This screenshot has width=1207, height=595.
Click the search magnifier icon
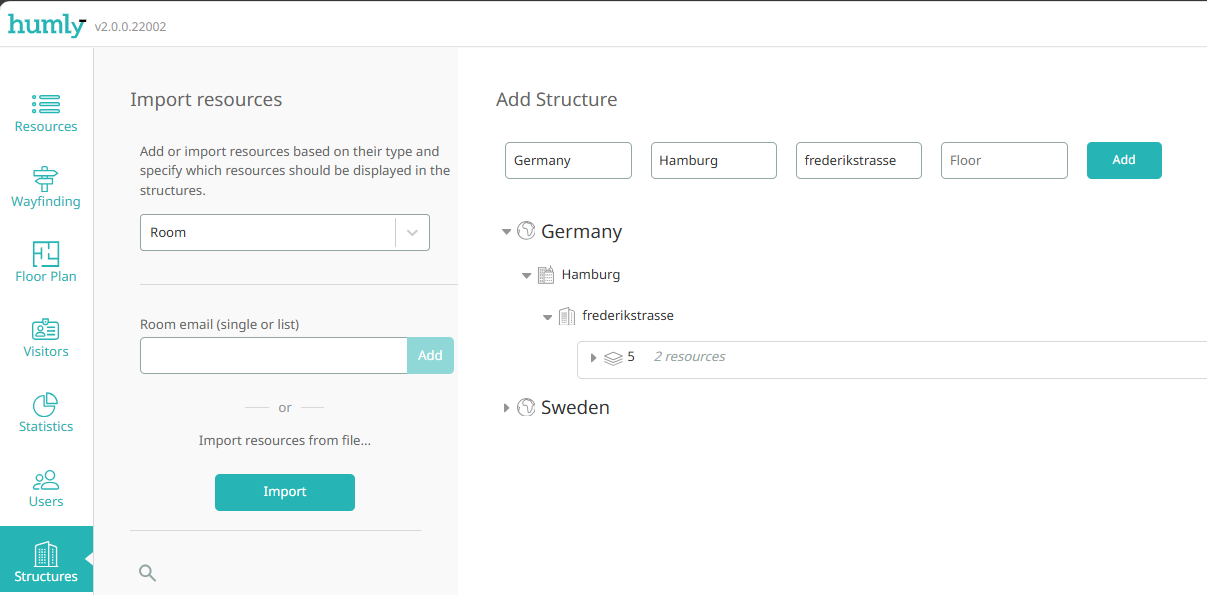(x=147, y=573)
